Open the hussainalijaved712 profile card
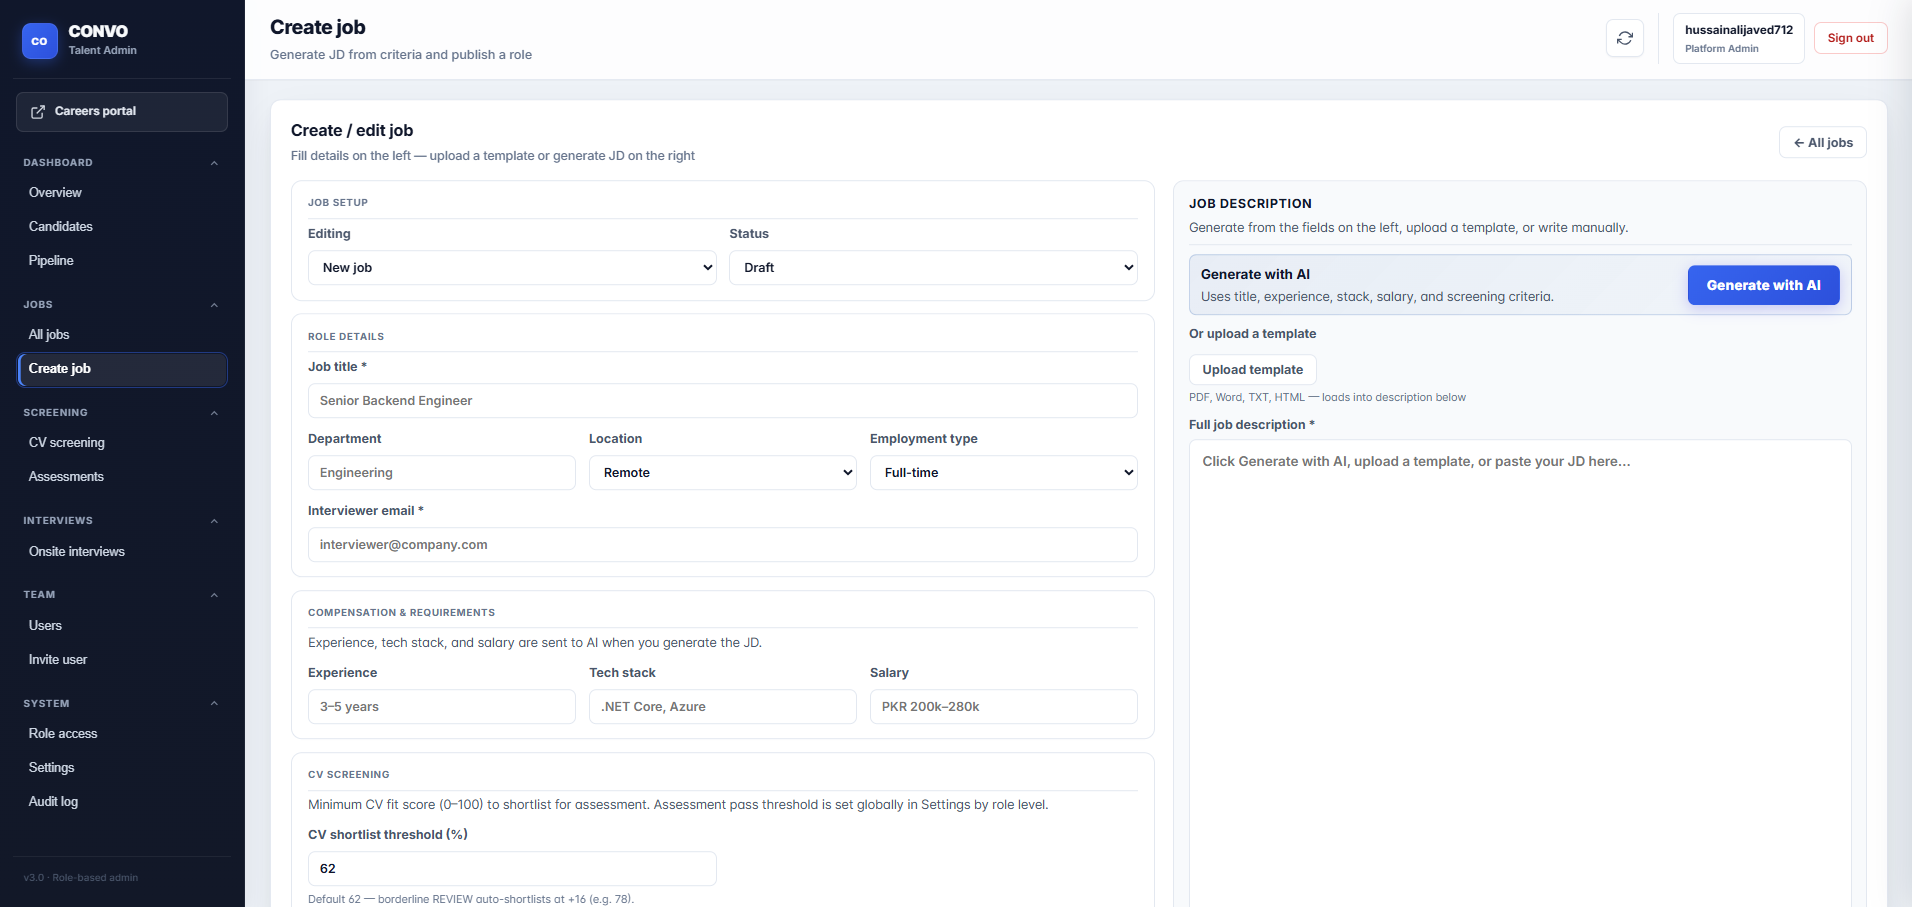1912x907 pixels. tap(1738, 38)
